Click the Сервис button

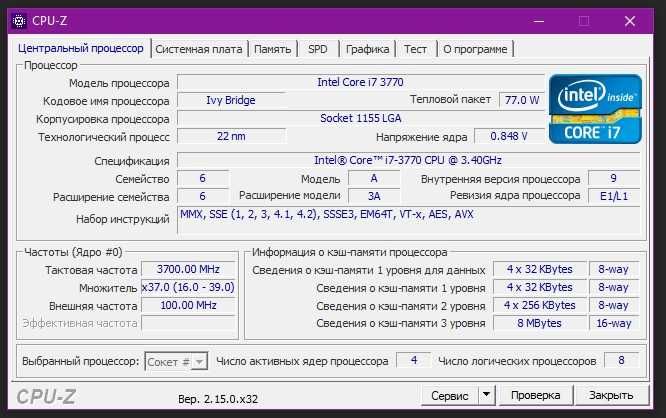pyautogui.click(x=449, y=395)
